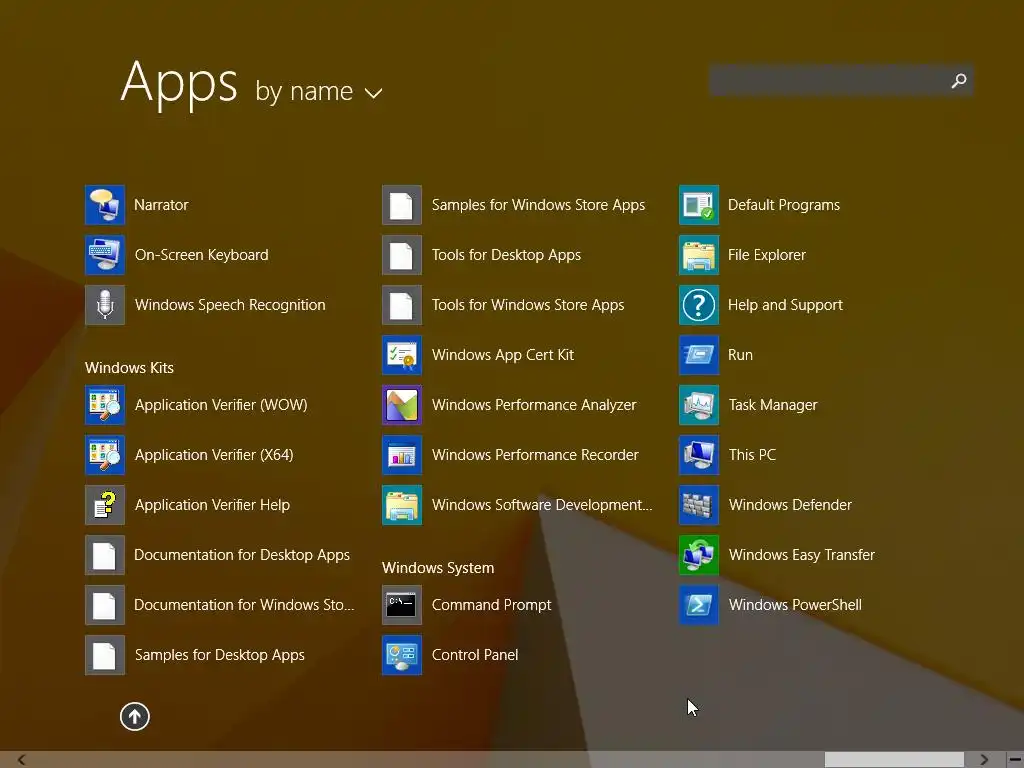Image resolution: width=1024 pixels, height=768 pixels.
Task: Click the 'Windows Performance Analyzer' label
Action: coord(534,405)
